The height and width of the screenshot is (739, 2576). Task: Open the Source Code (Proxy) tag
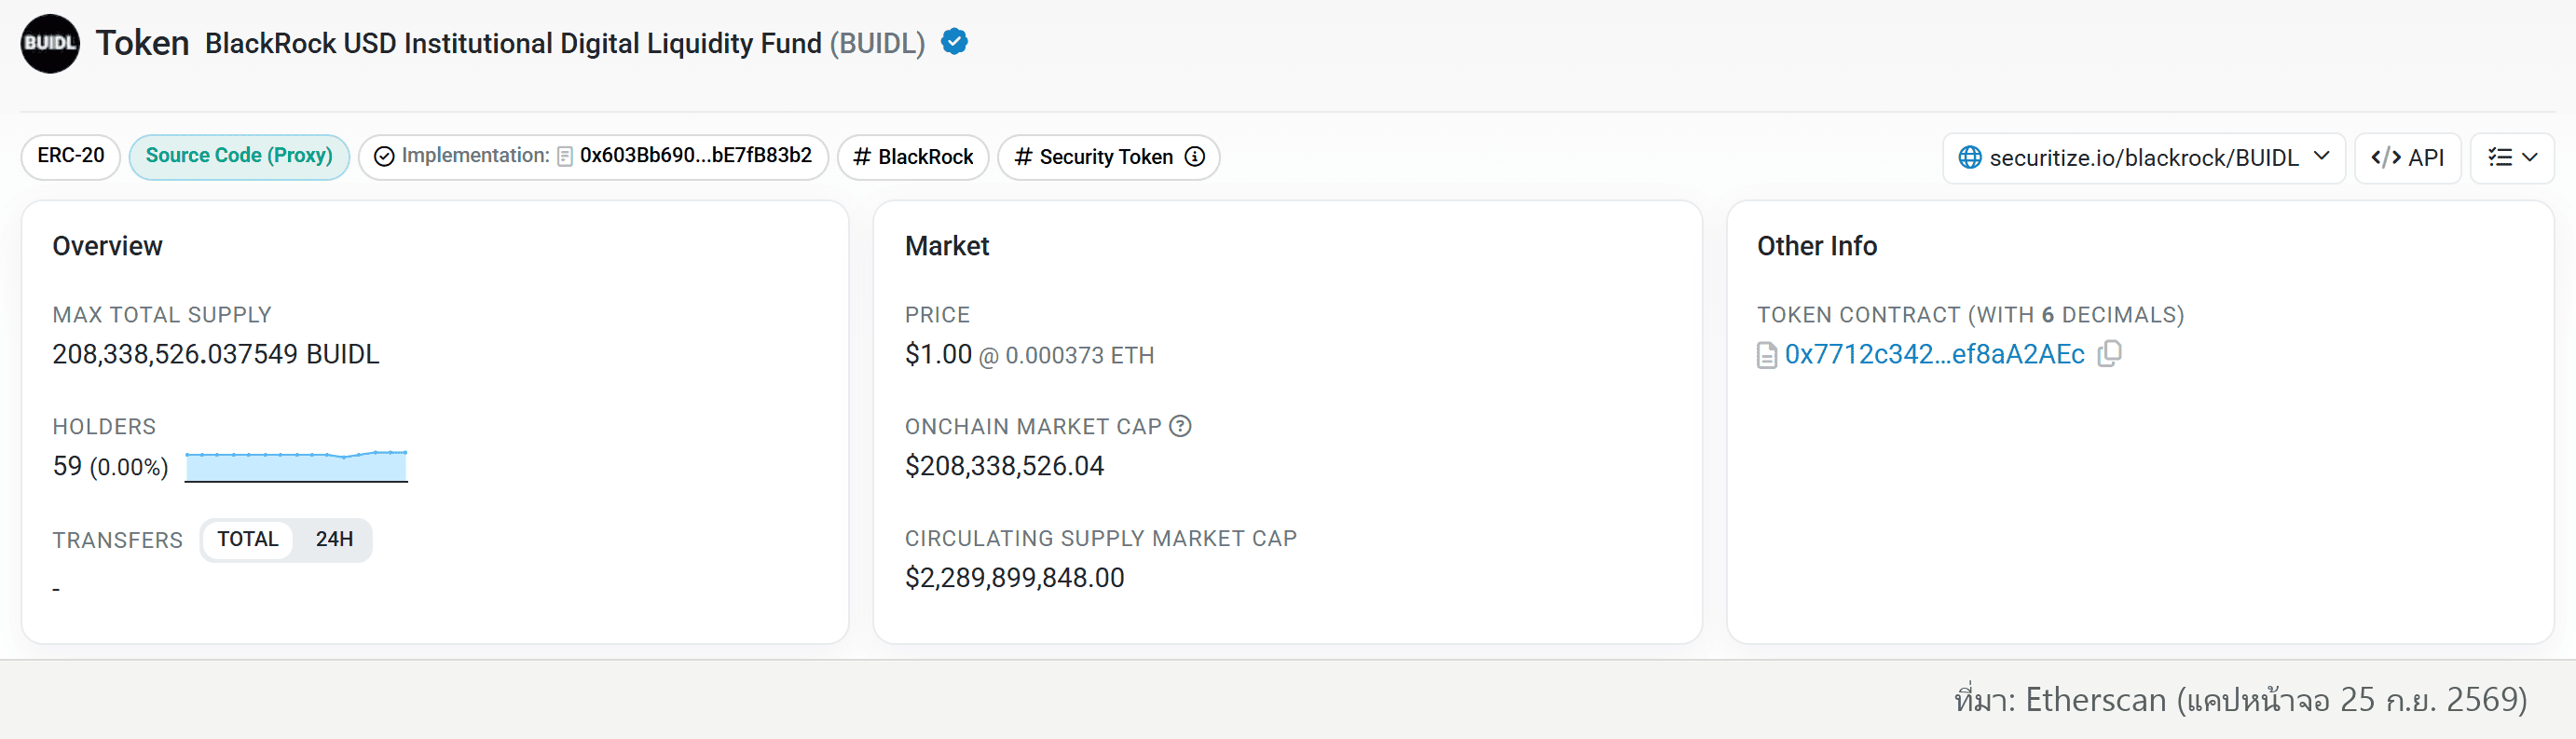click(239, 156)
